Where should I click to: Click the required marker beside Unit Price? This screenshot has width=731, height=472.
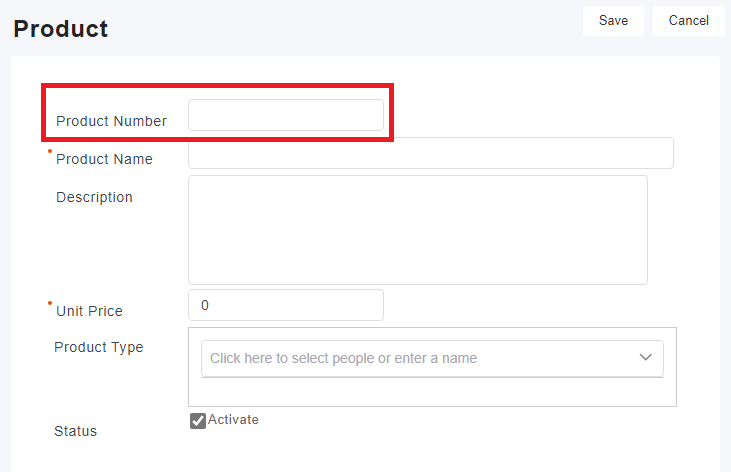[x=50, y=303]
